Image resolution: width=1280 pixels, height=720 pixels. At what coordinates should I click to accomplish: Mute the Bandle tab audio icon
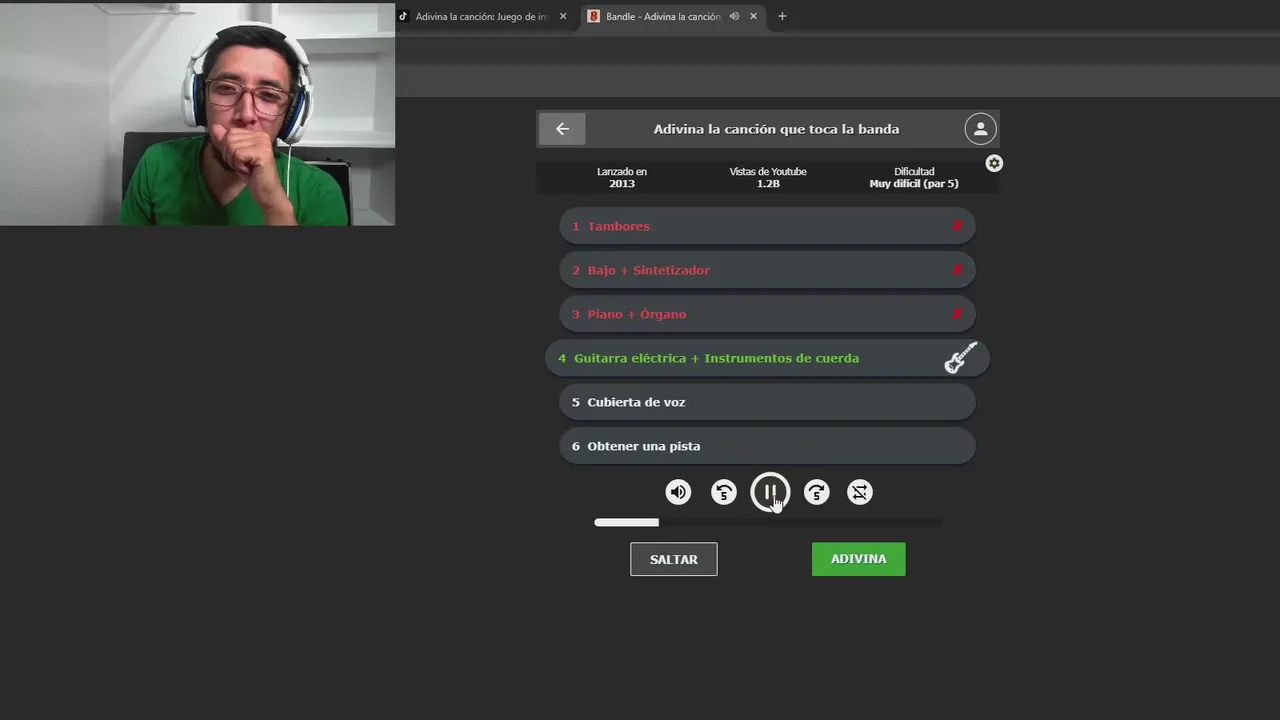[x=734, y=16]
